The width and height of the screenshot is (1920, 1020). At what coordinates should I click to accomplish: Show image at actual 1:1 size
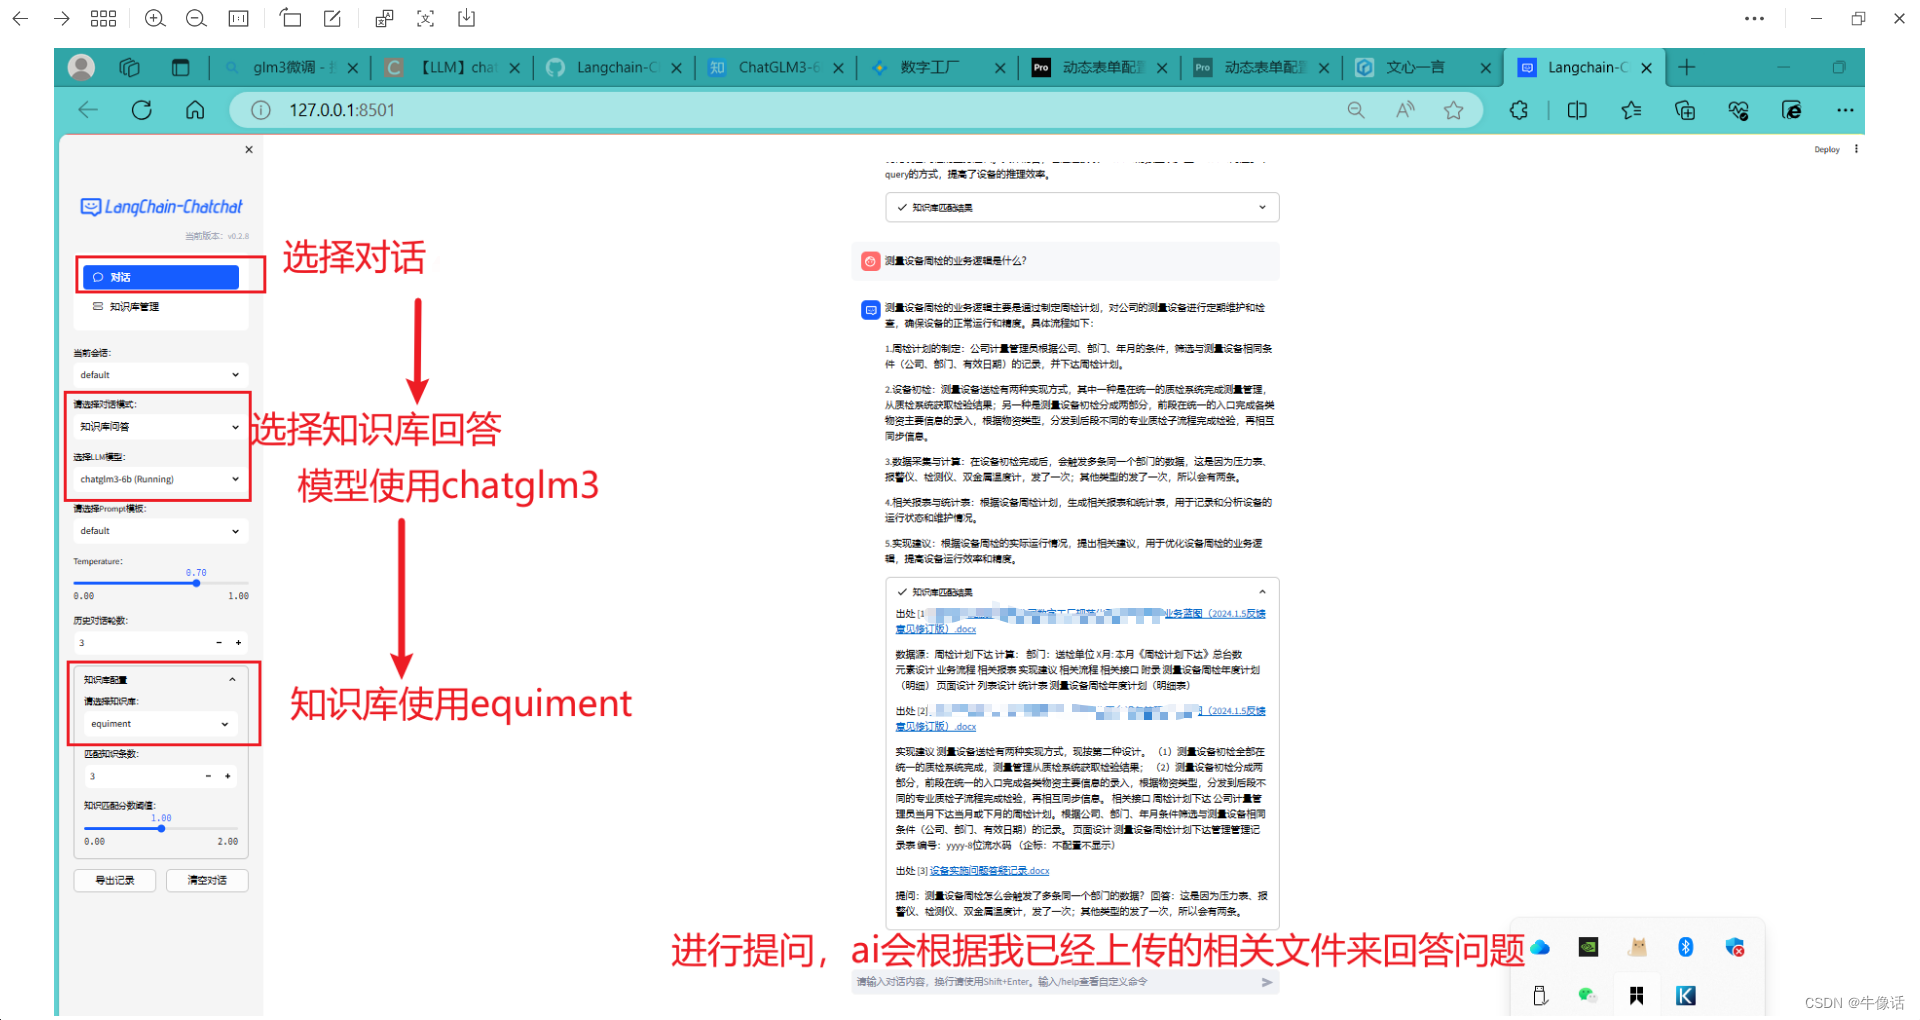click(x=238, y=18)
